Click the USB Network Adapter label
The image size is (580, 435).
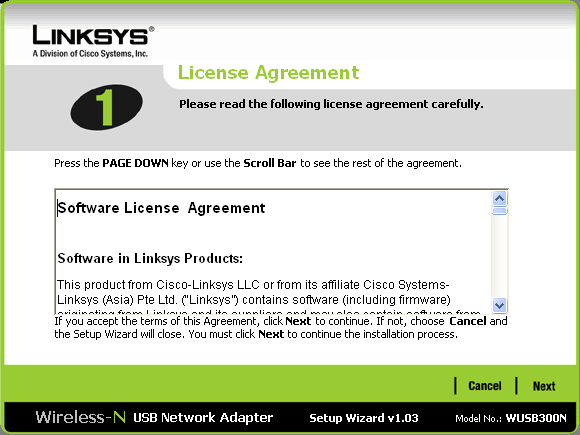(x=203, y=418)
